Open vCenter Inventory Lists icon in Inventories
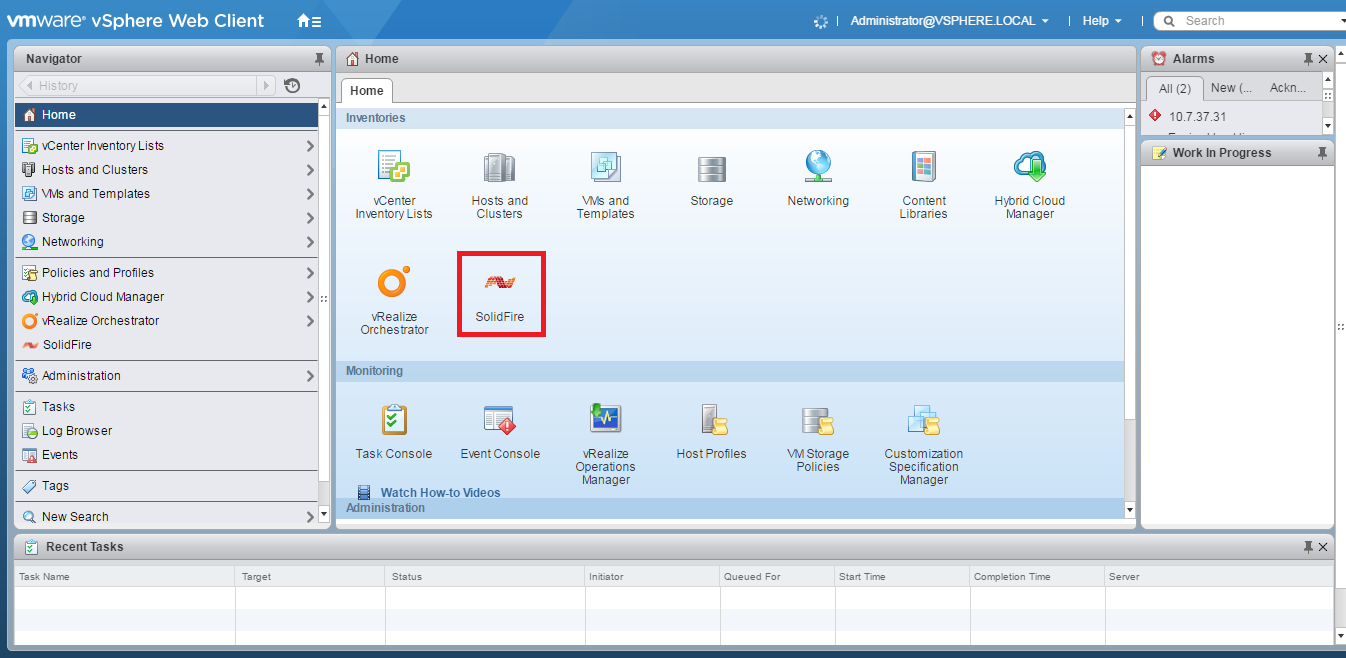 tap(394, 167)
